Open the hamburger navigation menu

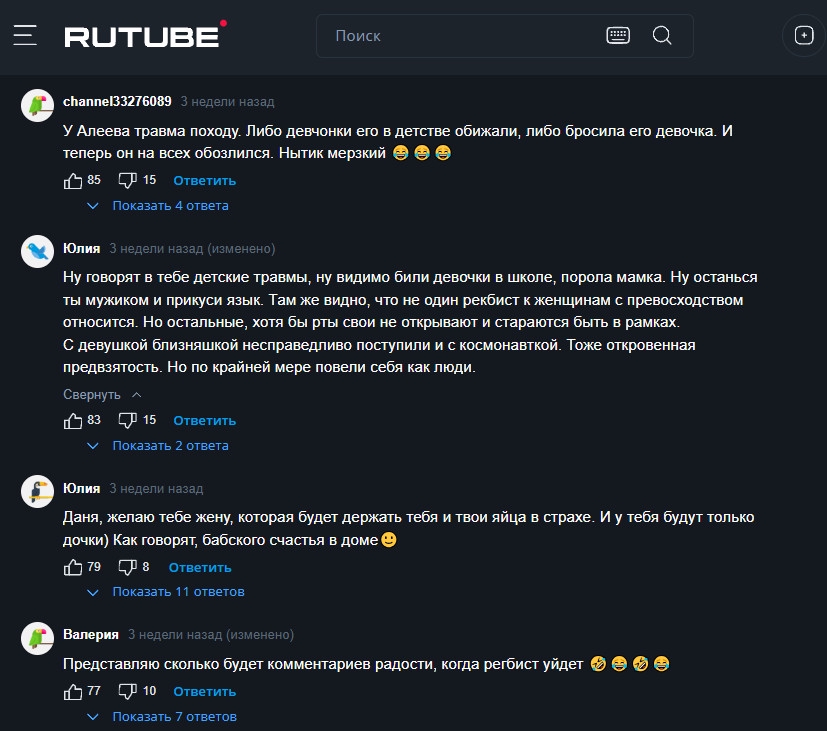(x=25, y=35)
